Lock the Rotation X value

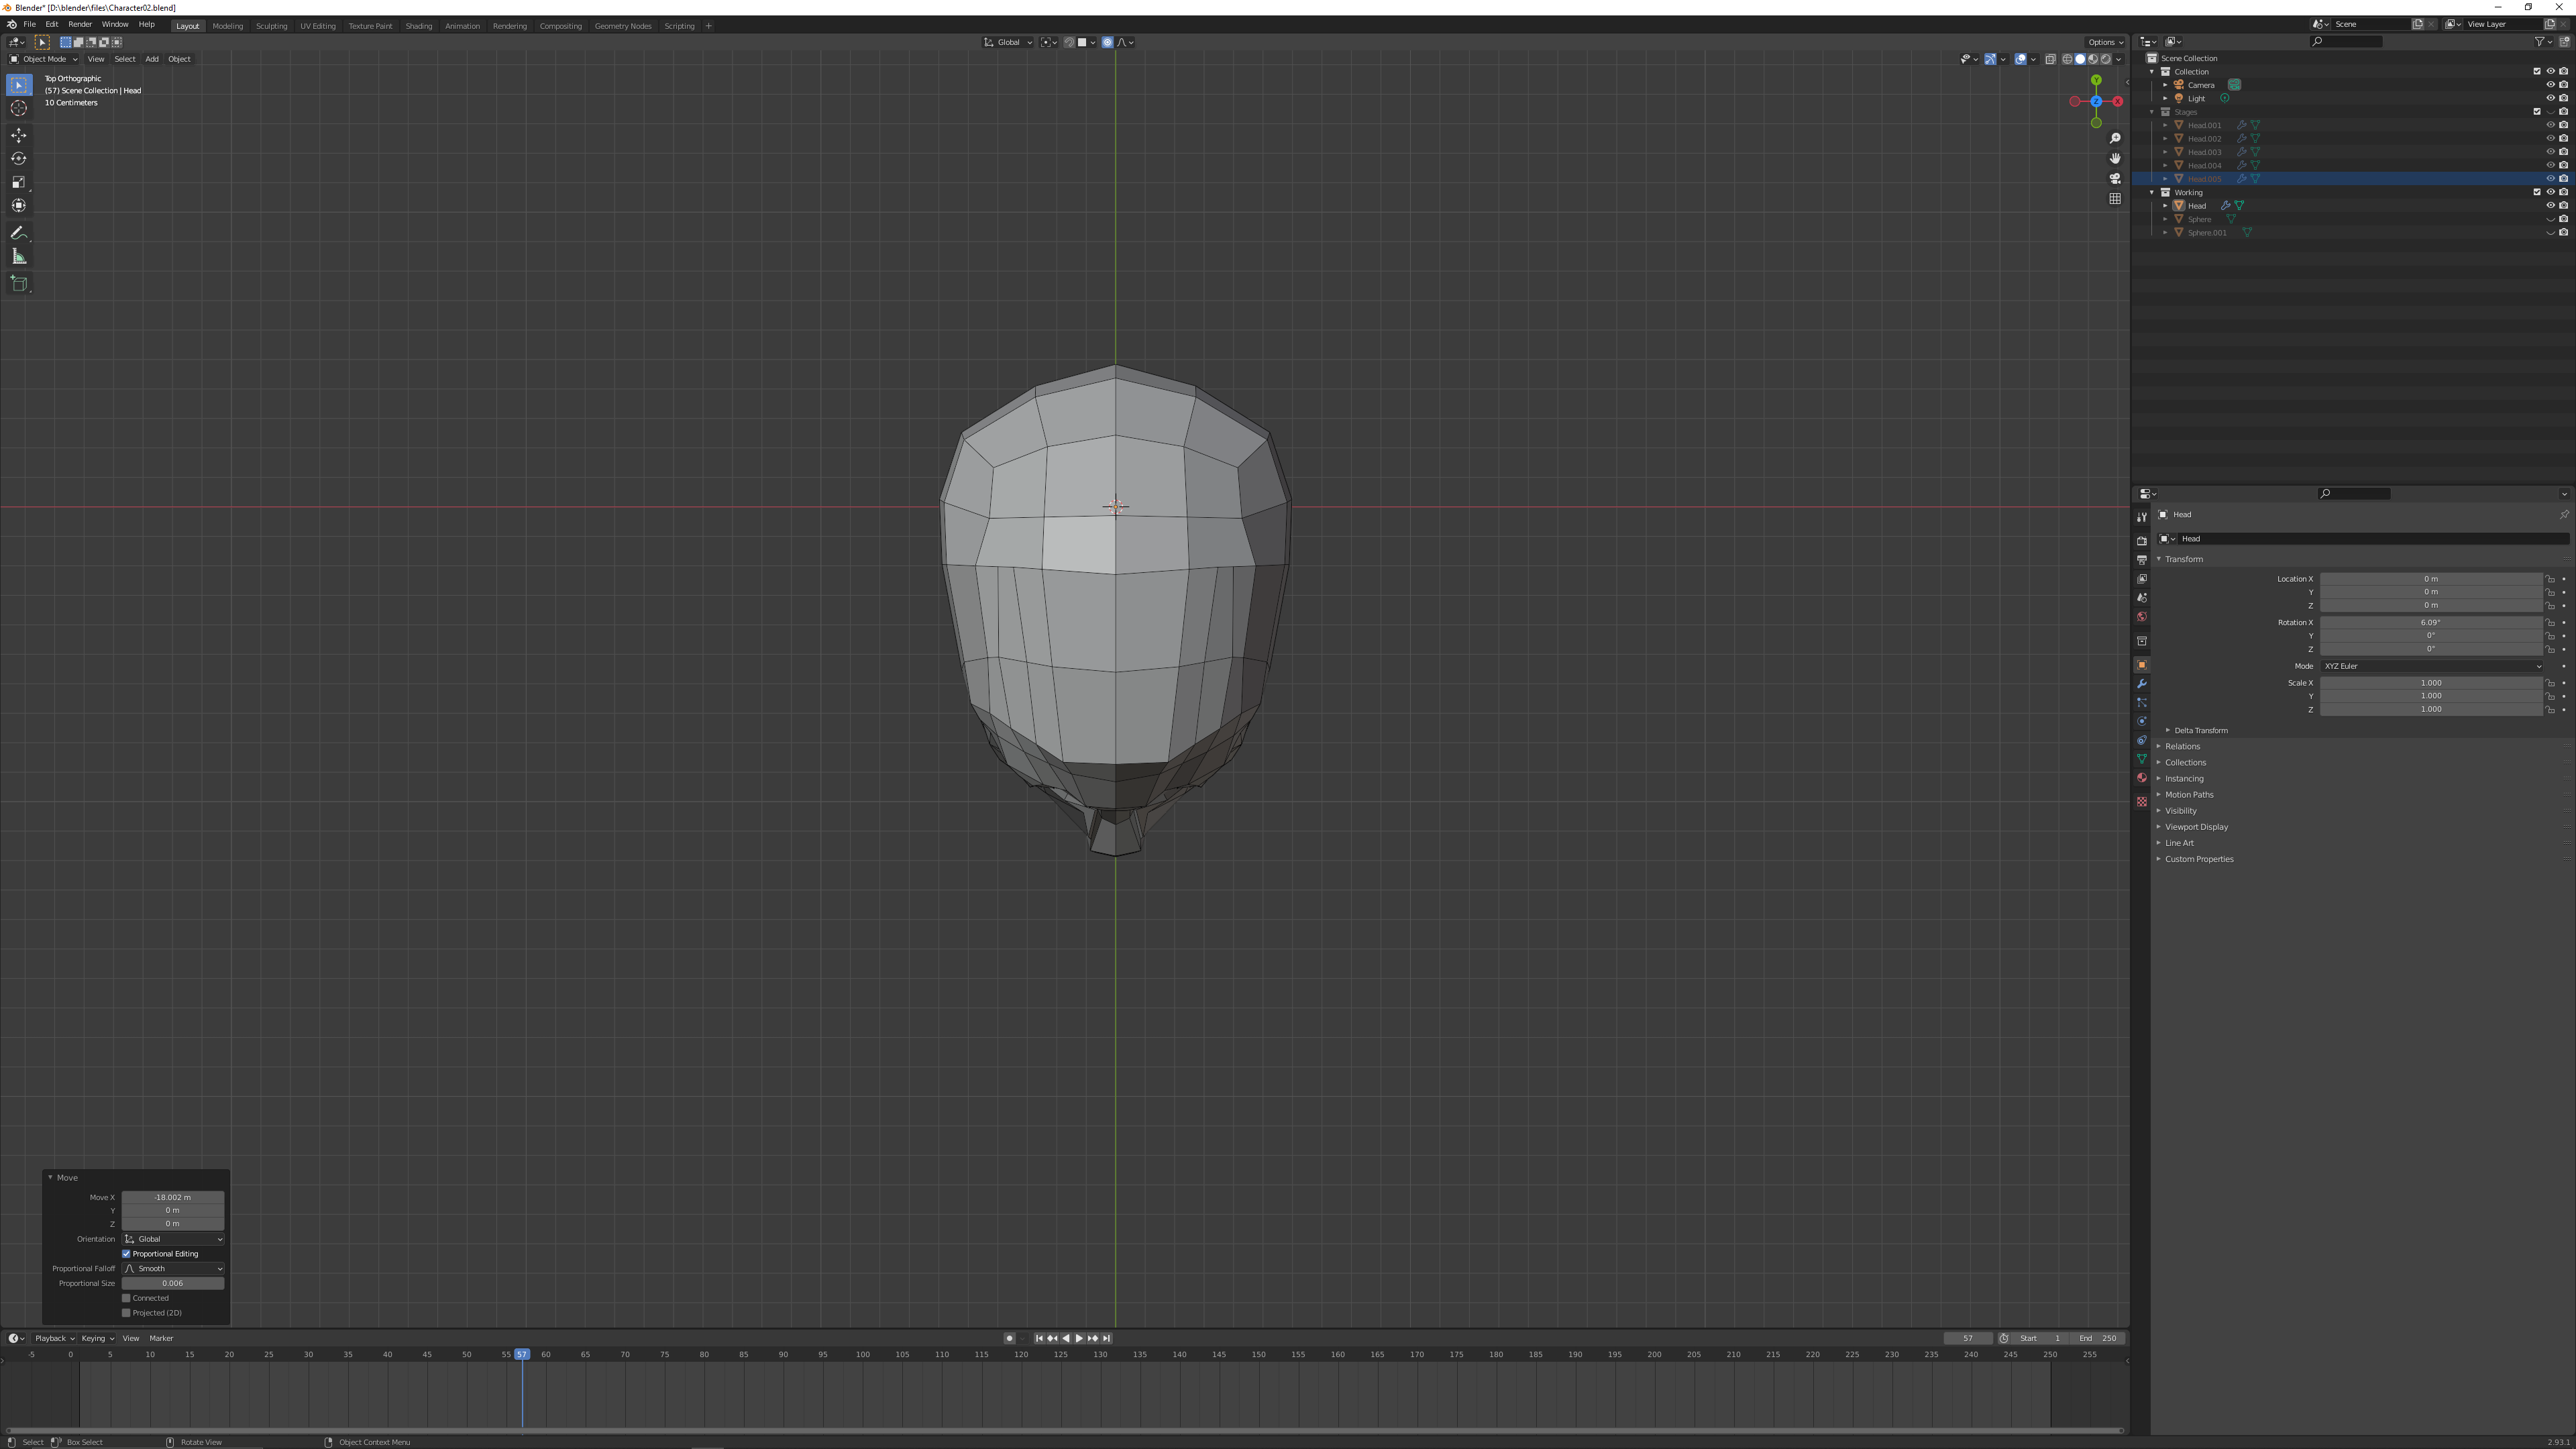[x=2550, y=623]
